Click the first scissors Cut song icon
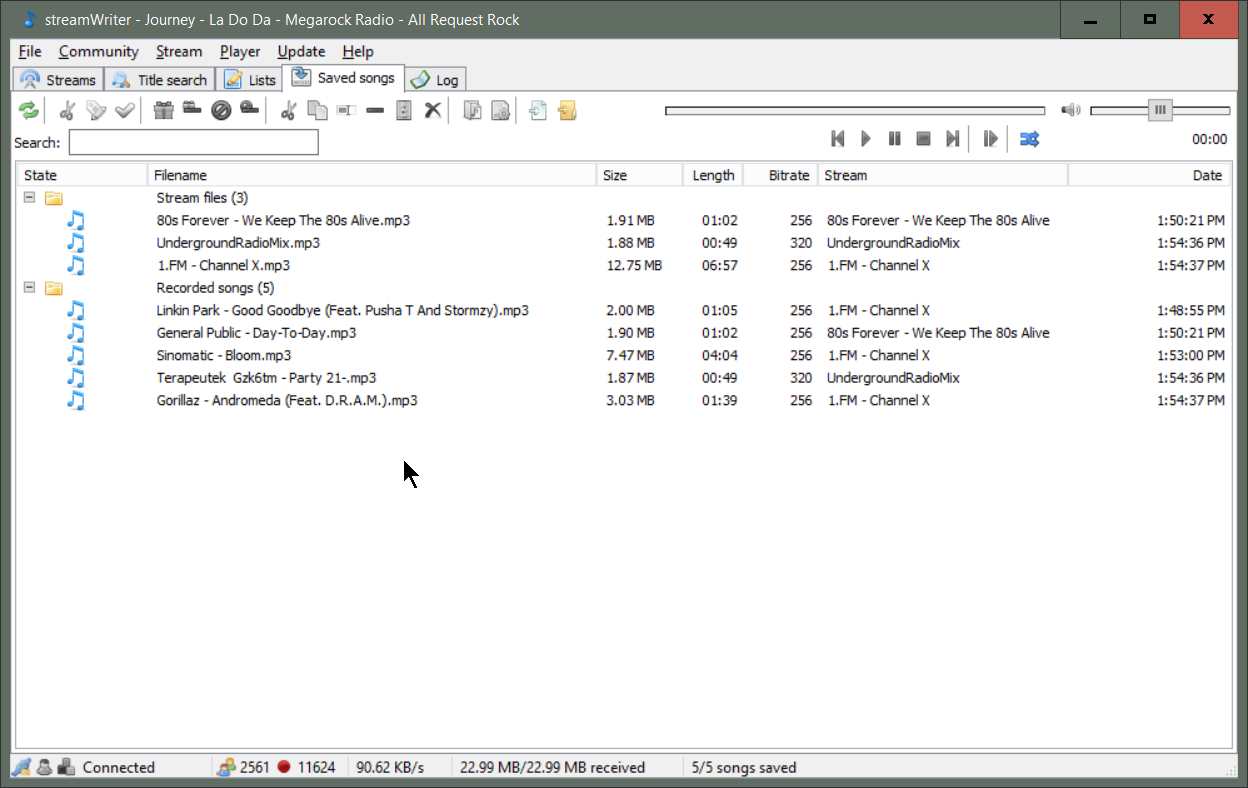Image resolution: width=1248 pixels, height=788 pixels. pos(68,110)
